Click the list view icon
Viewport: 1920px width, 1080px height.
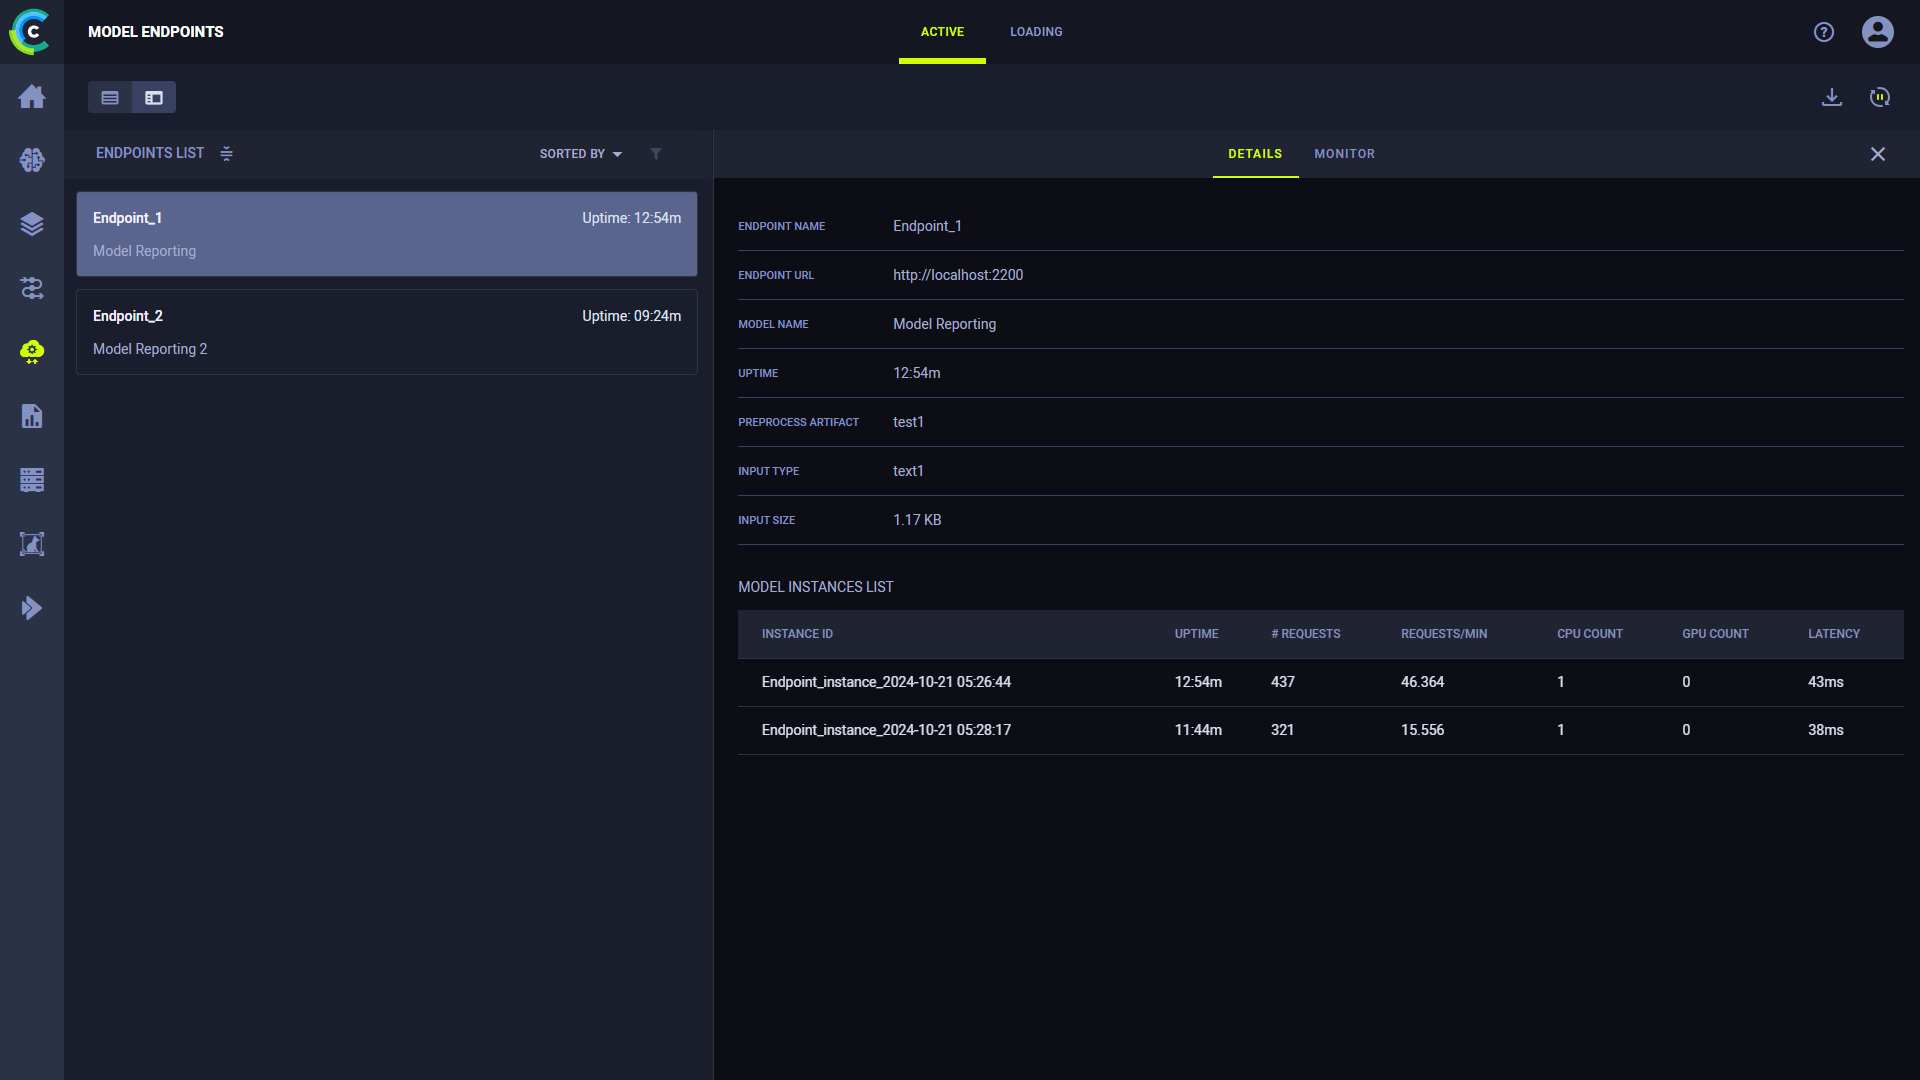click(x=111, y=98)
